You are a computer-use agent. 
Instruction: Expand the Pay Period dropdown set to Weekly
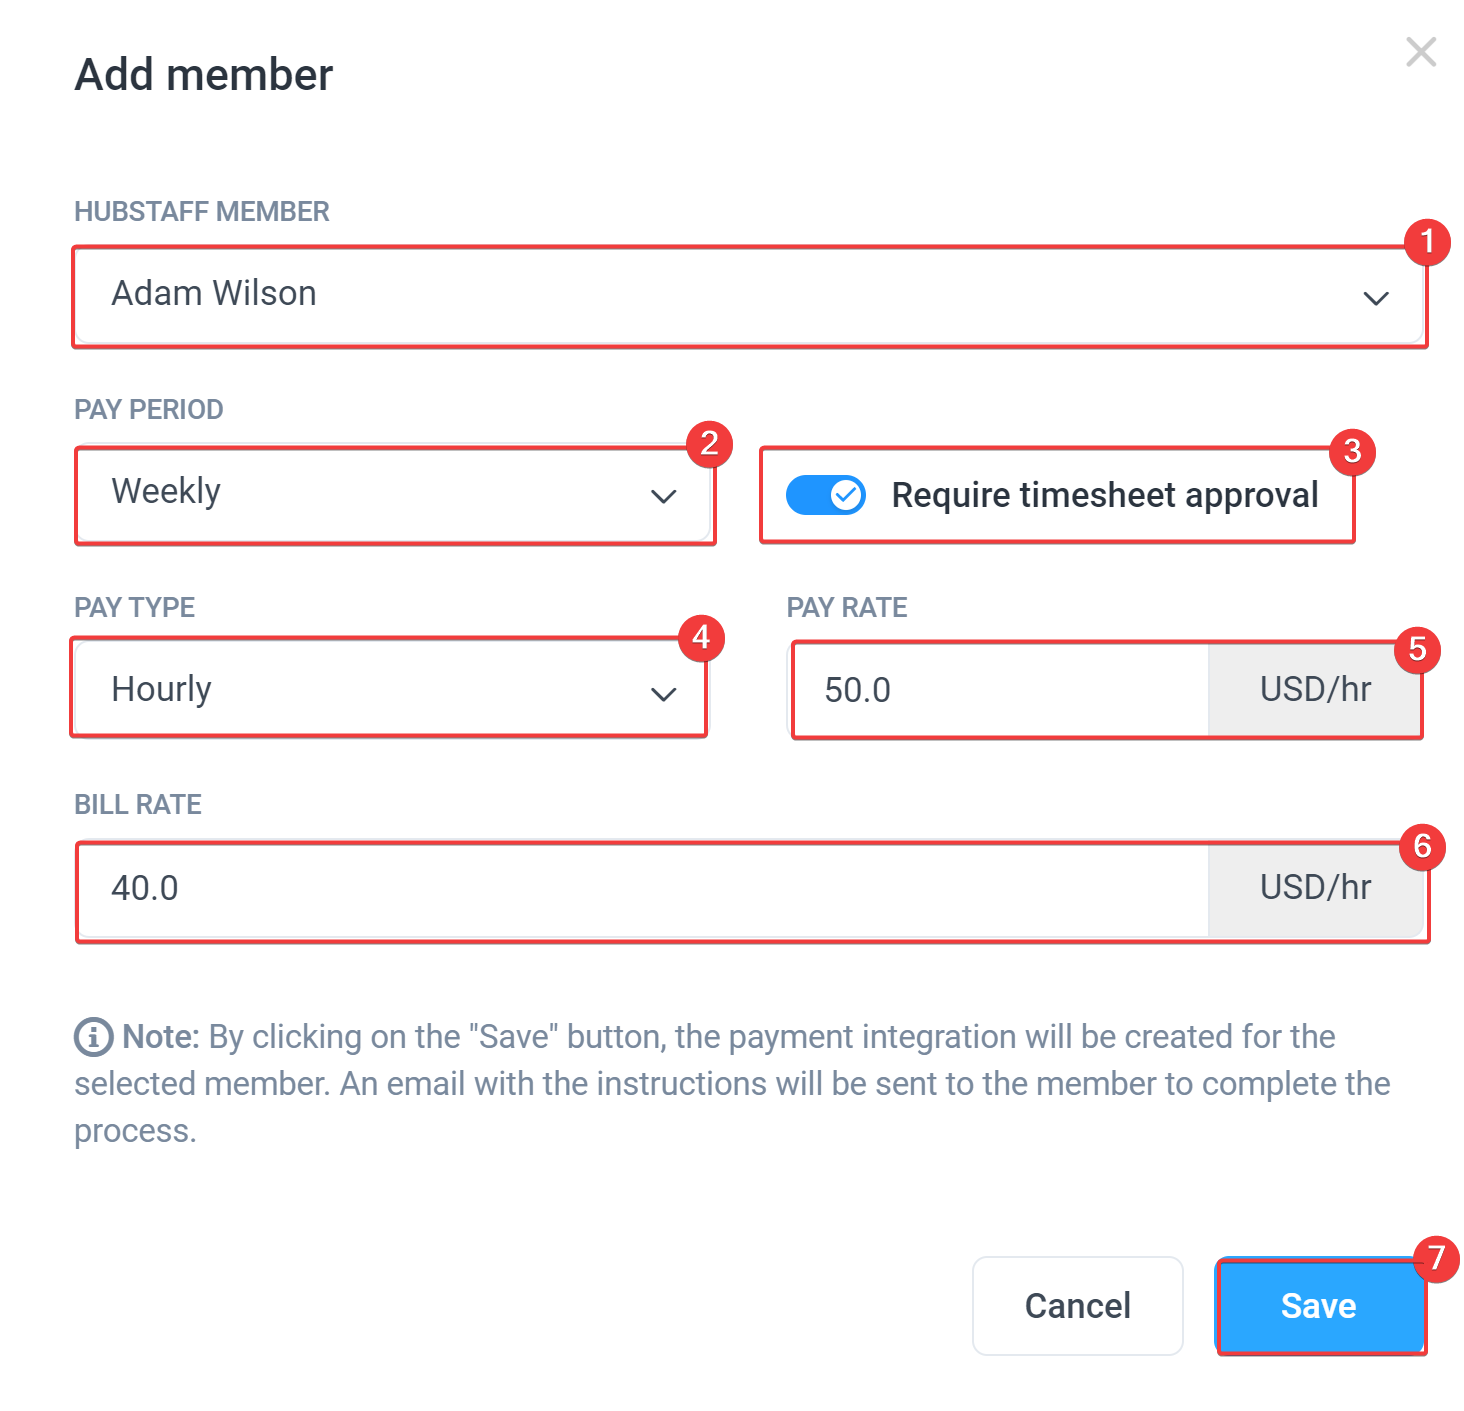tap(394, 494)
